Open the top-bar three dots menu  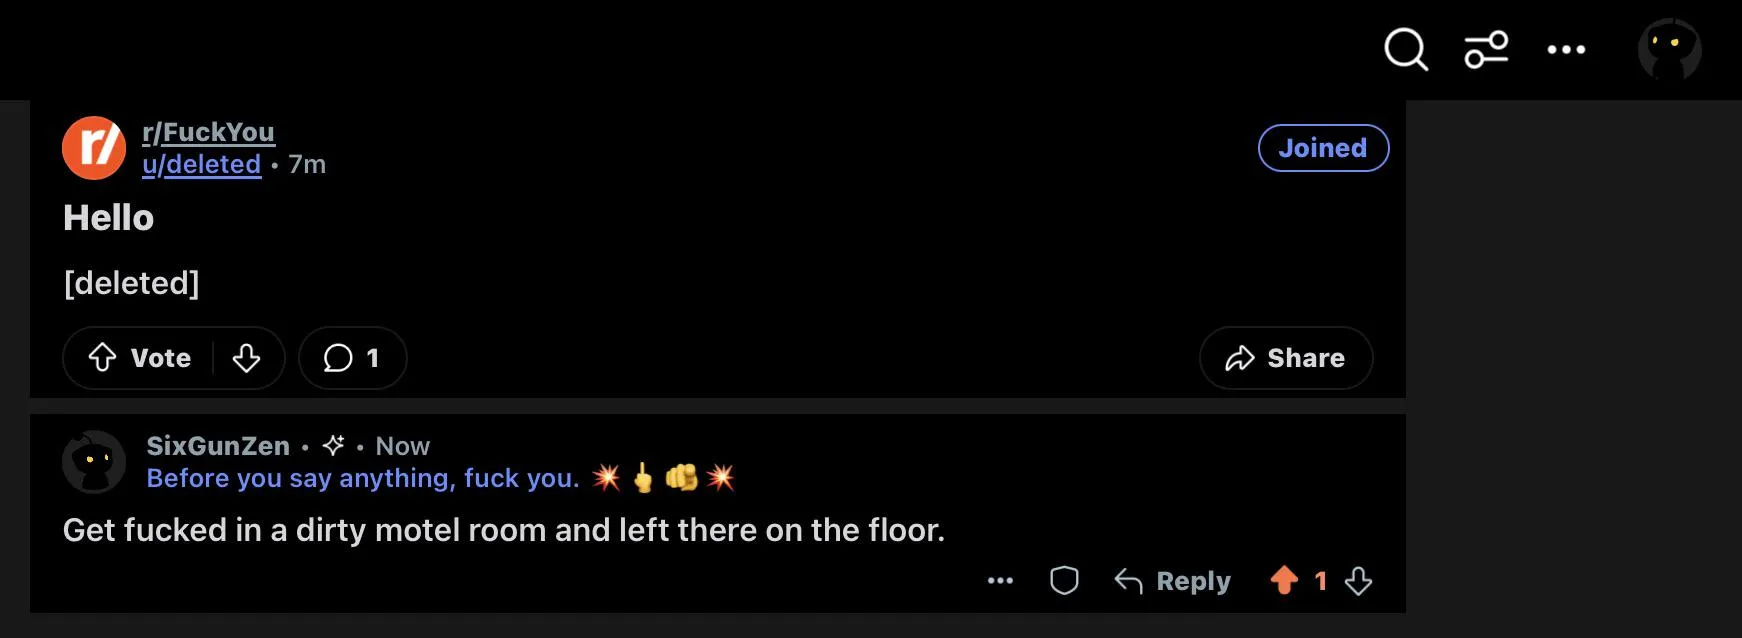(1566, 49)
